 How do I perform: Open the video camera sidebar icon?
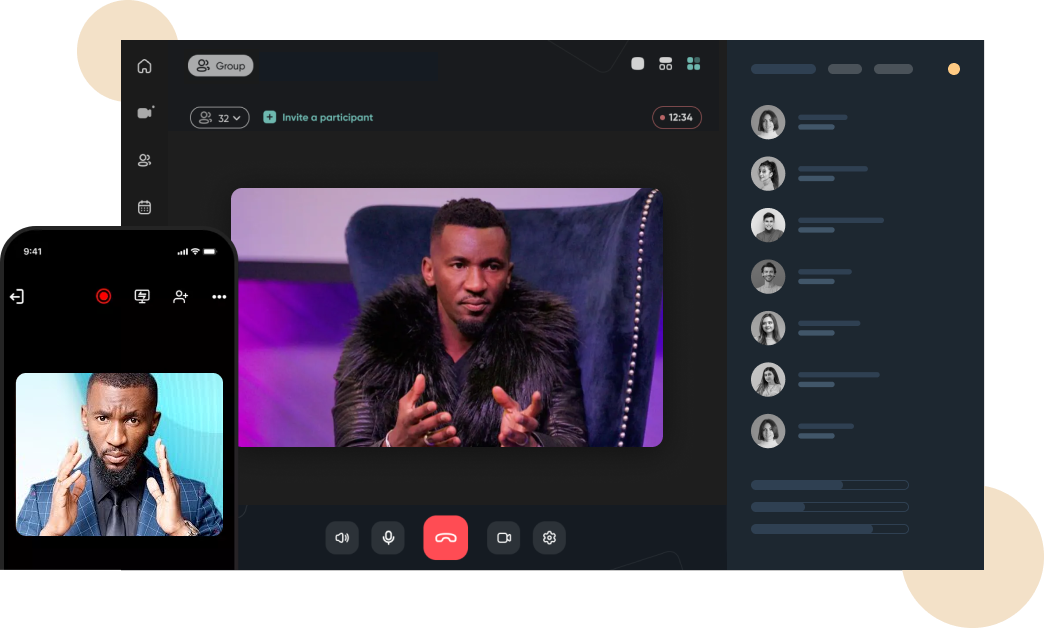(144, 113)
